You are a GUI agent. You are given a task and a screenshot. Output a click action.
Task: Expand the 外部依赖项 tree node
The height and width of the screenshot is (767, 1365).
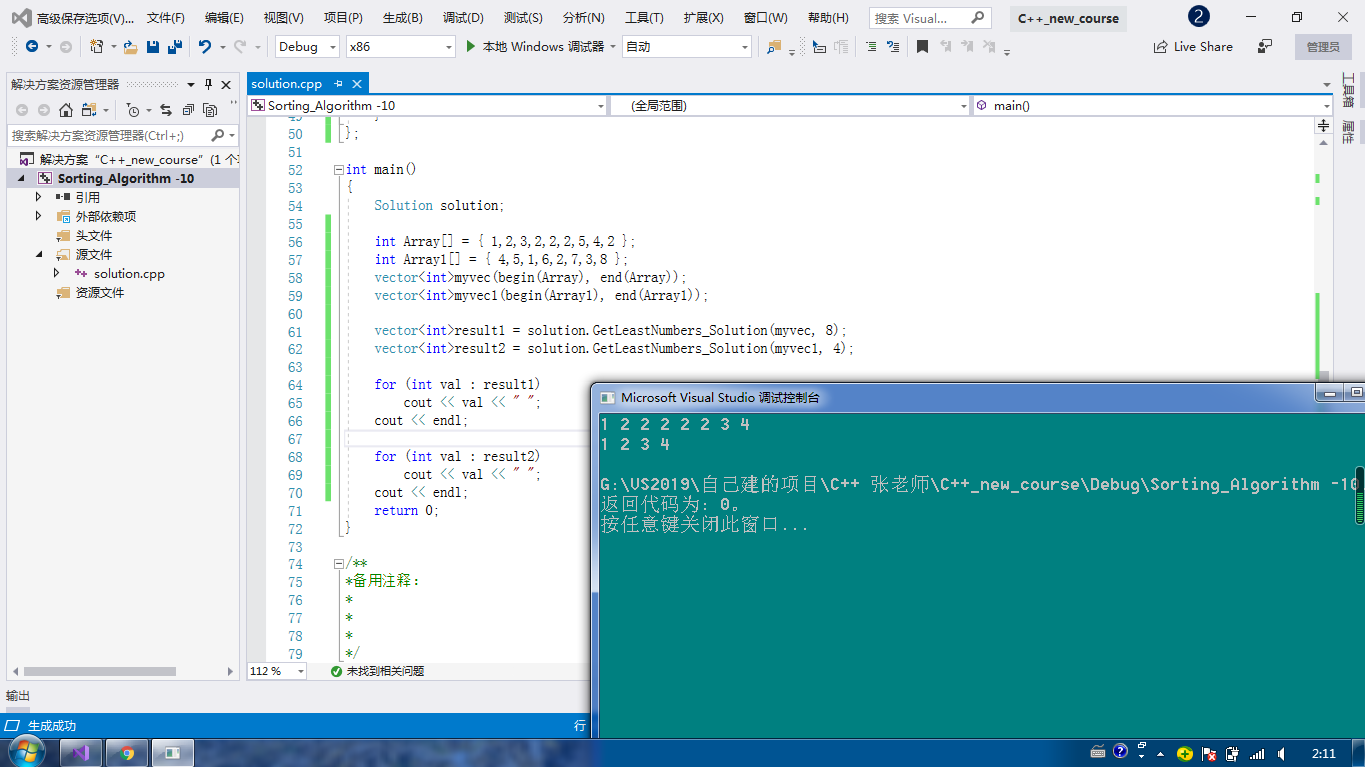pyautogui.click(x=39, y=216)
